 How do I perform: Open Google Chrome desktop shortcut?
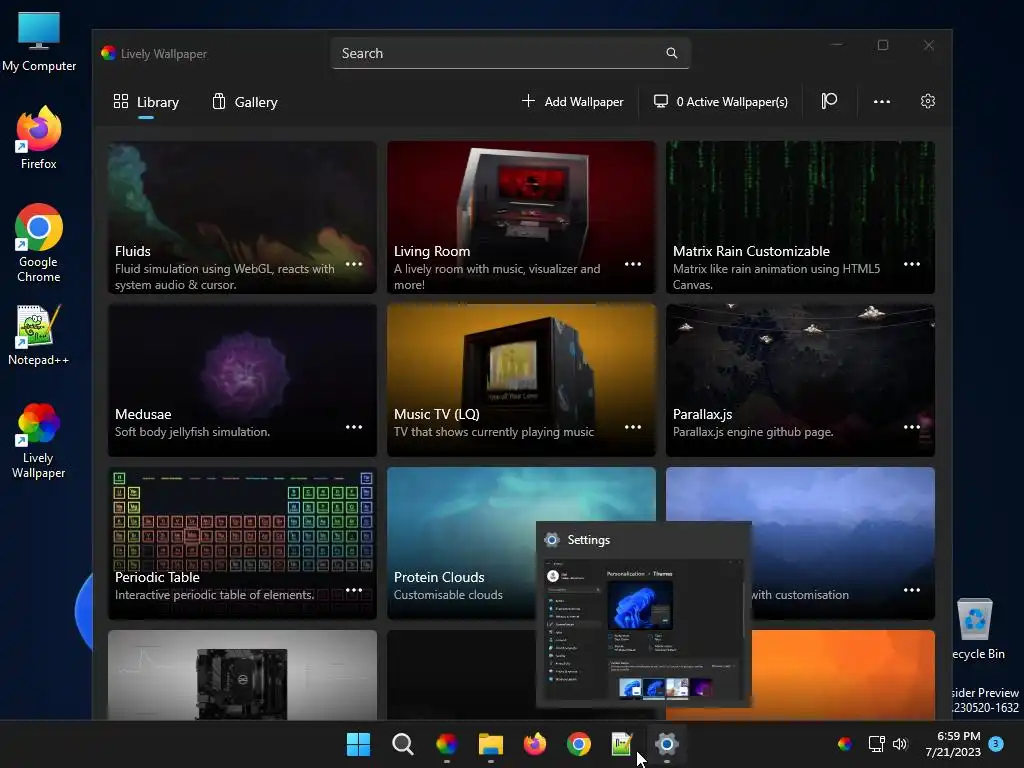(x=39, y=243)
